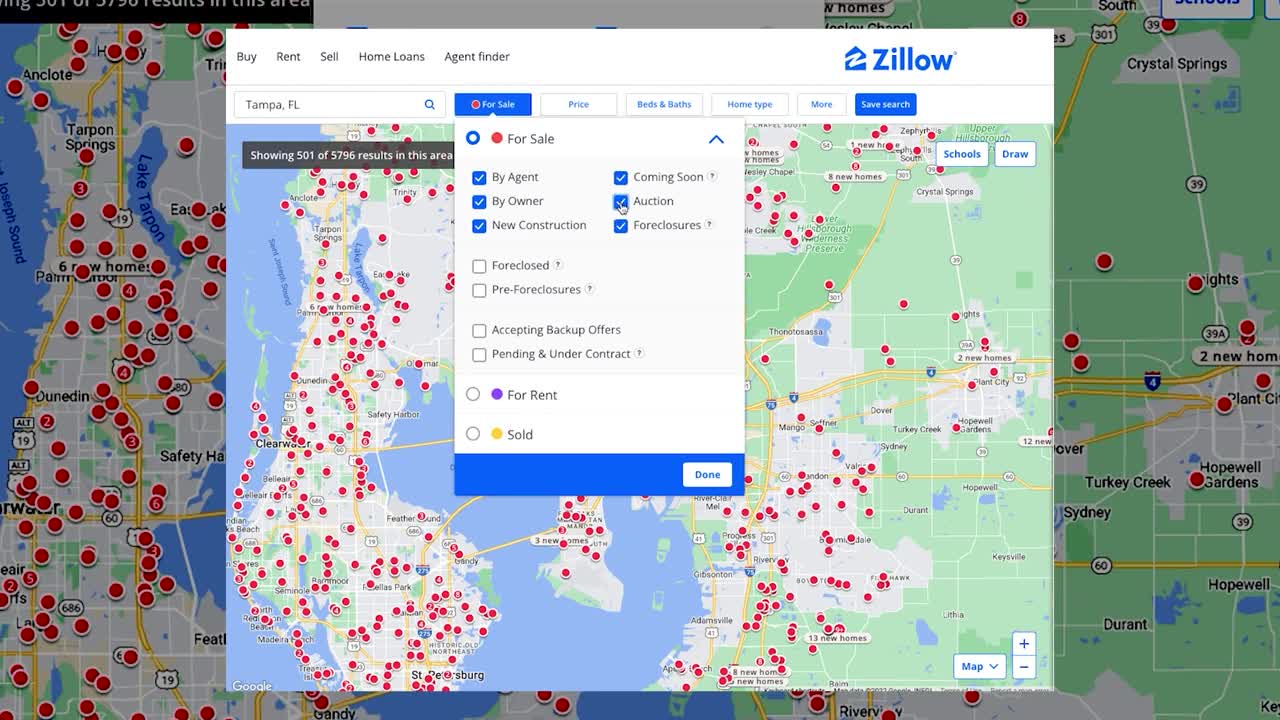Open the Rent menu
The image size is (1280, 720).
[x=288, y=56]
